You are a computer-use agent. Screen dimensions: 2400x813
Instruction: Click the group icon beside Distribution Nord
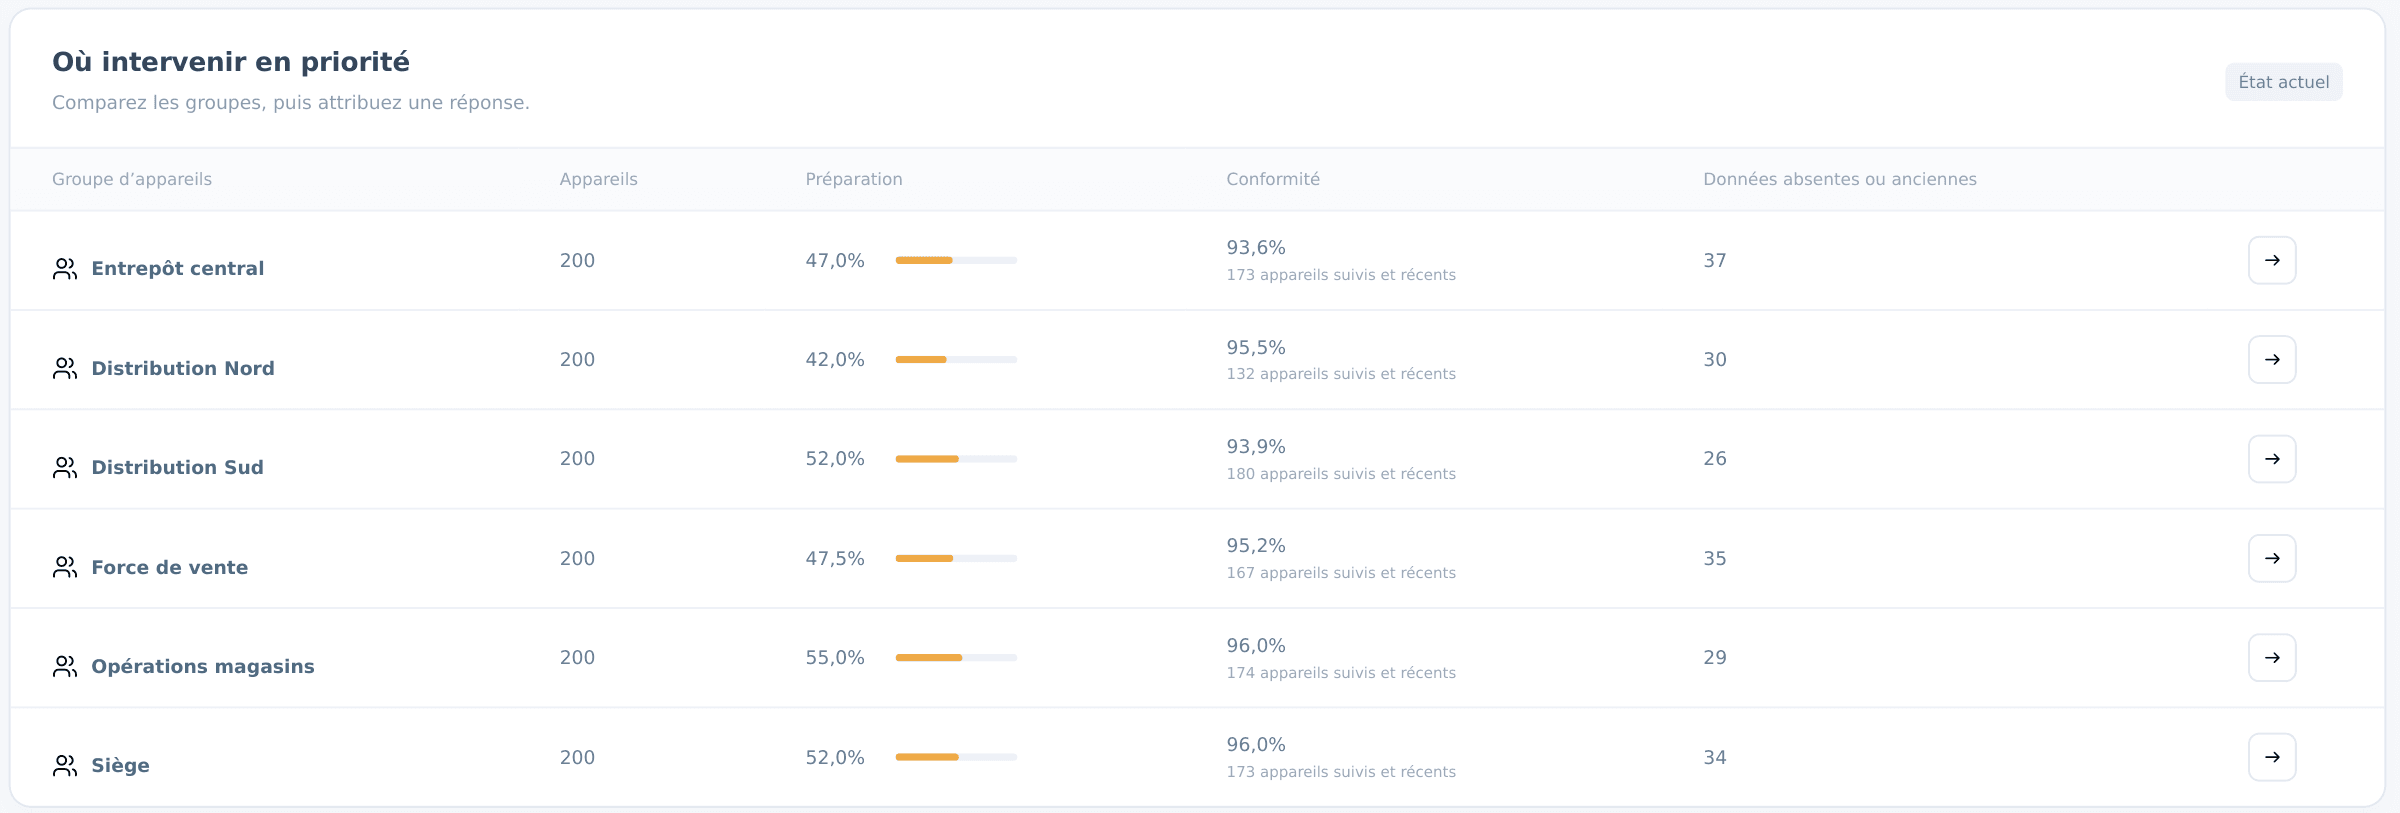[x=65, y=368]
